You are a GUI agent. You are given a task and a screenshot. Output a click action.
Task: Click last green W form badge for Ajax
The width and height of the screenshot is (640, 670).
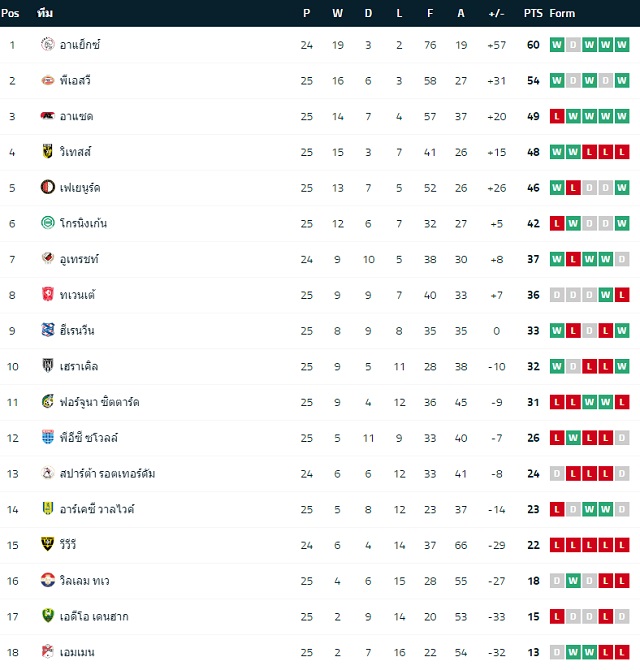[x=622, y=44]
